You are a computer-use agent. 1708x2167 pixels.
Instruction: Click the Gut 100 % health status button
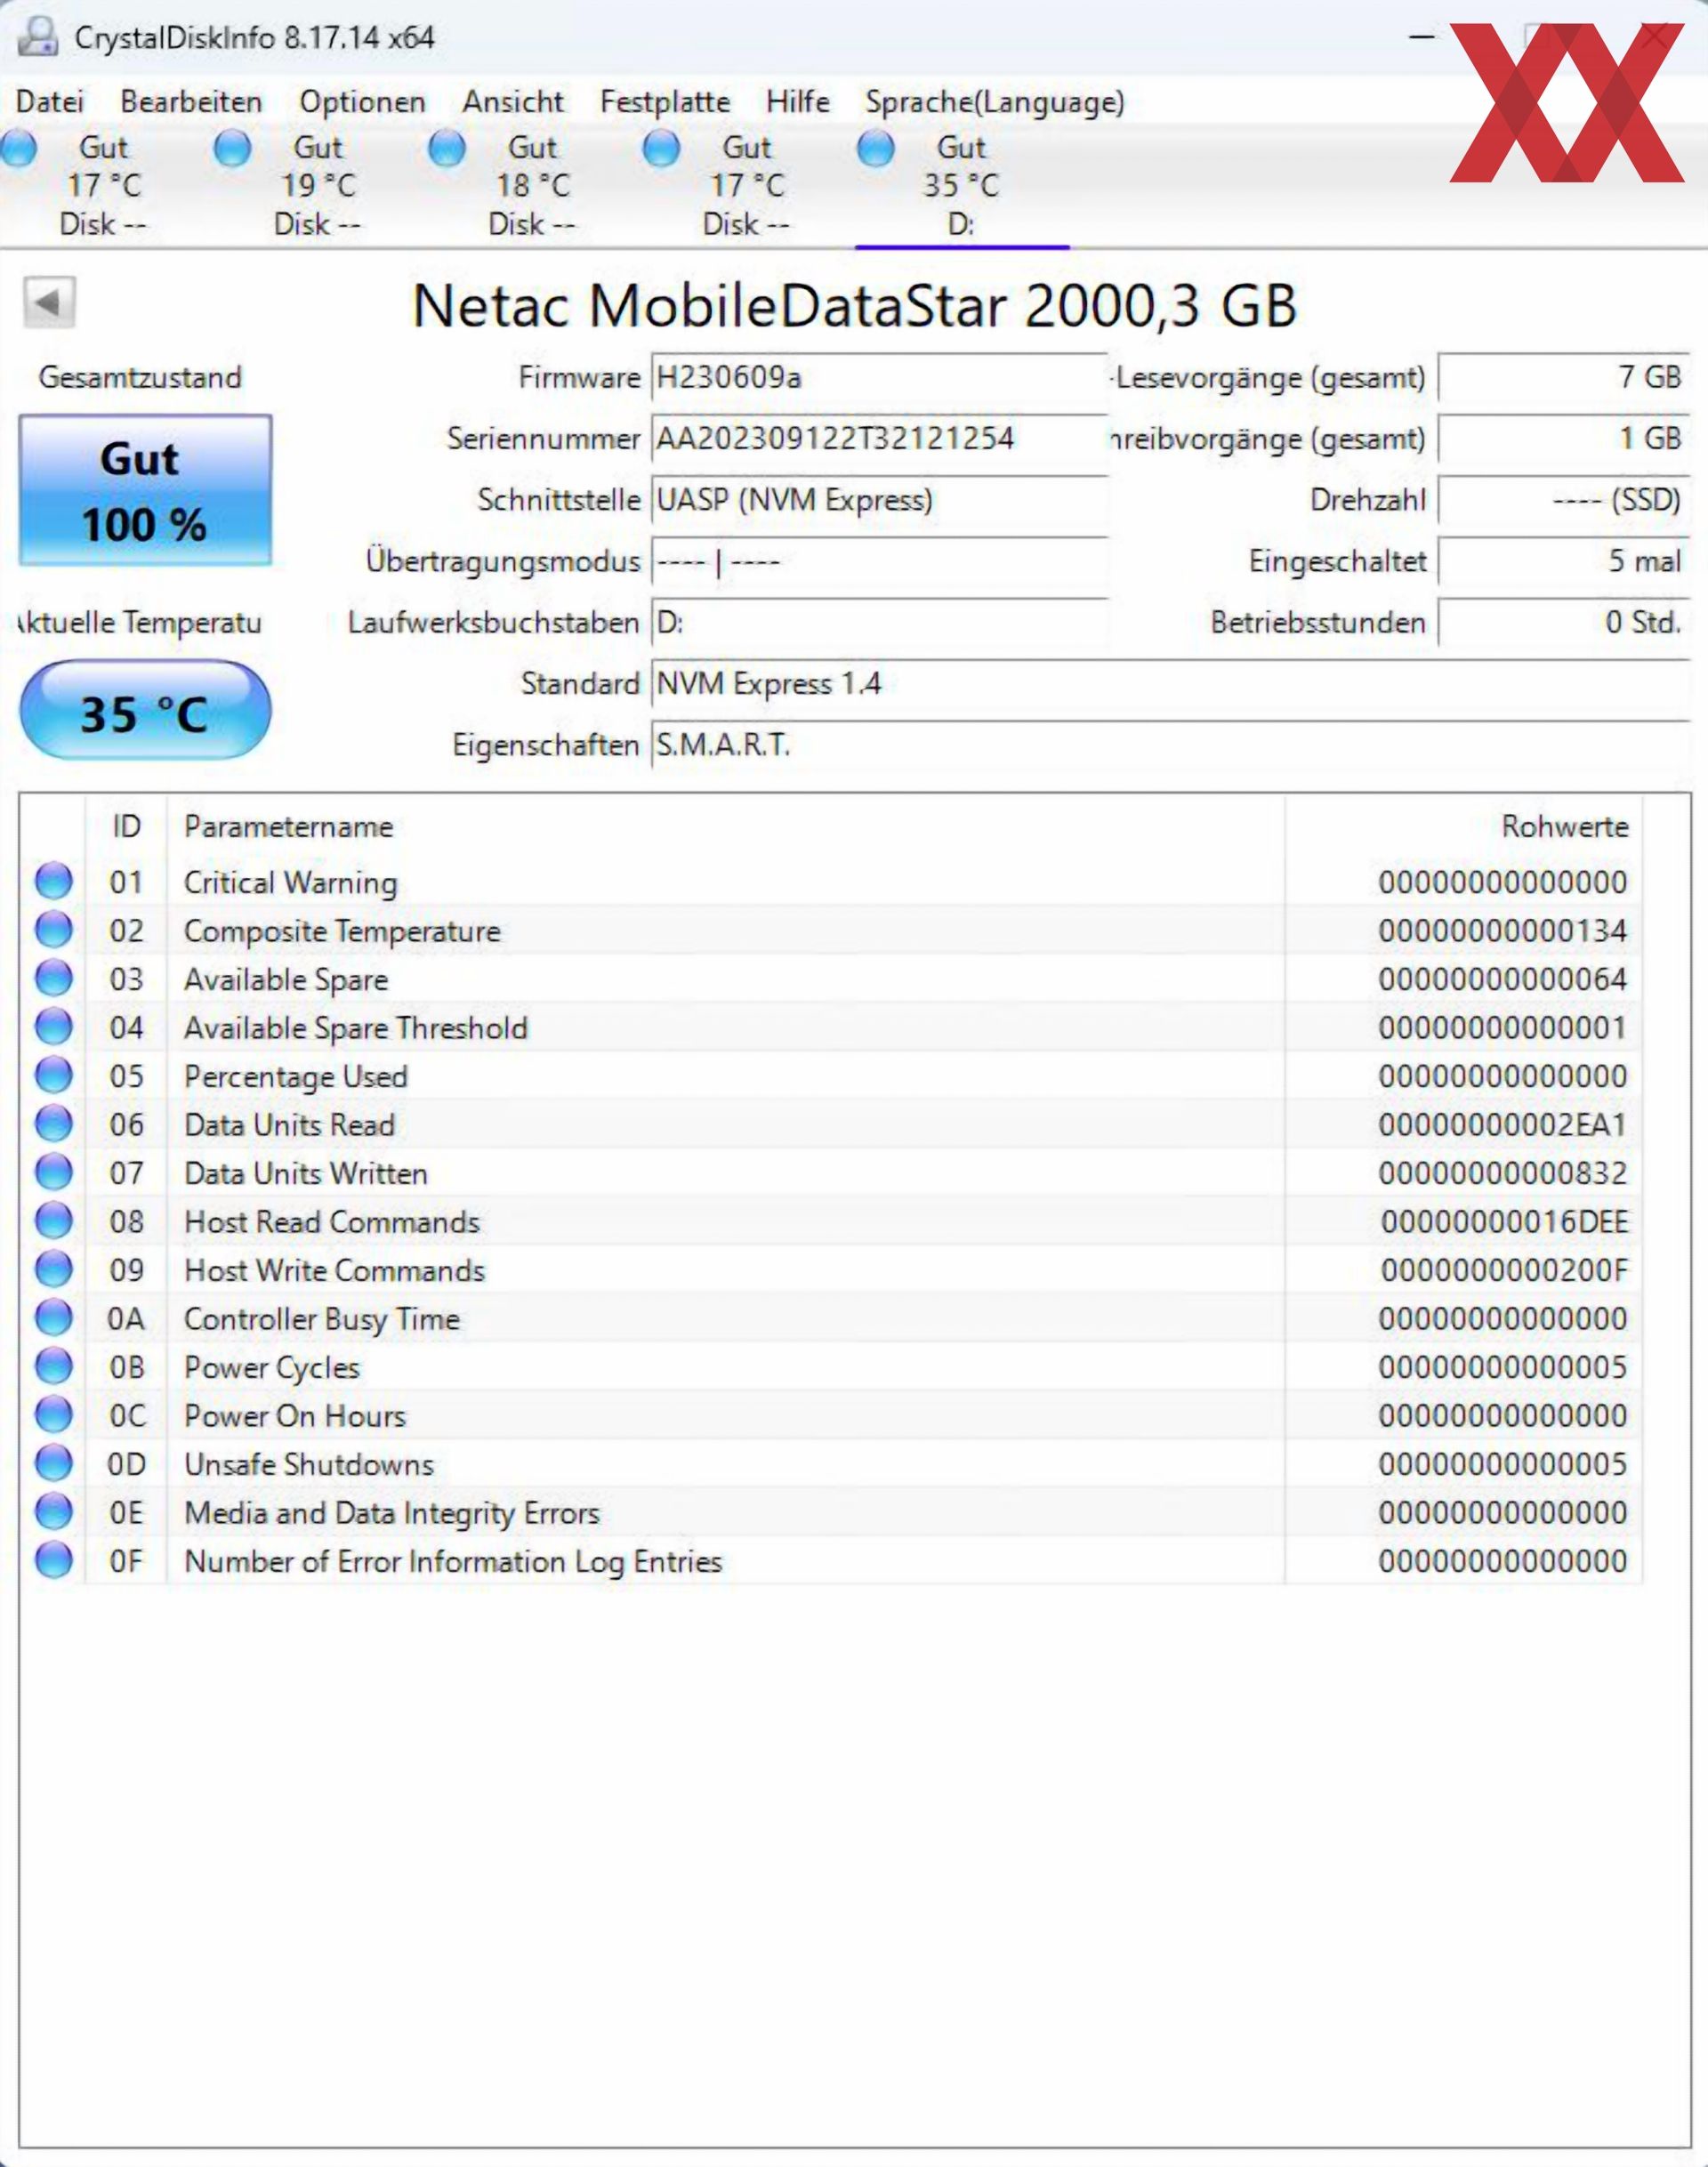145,491
